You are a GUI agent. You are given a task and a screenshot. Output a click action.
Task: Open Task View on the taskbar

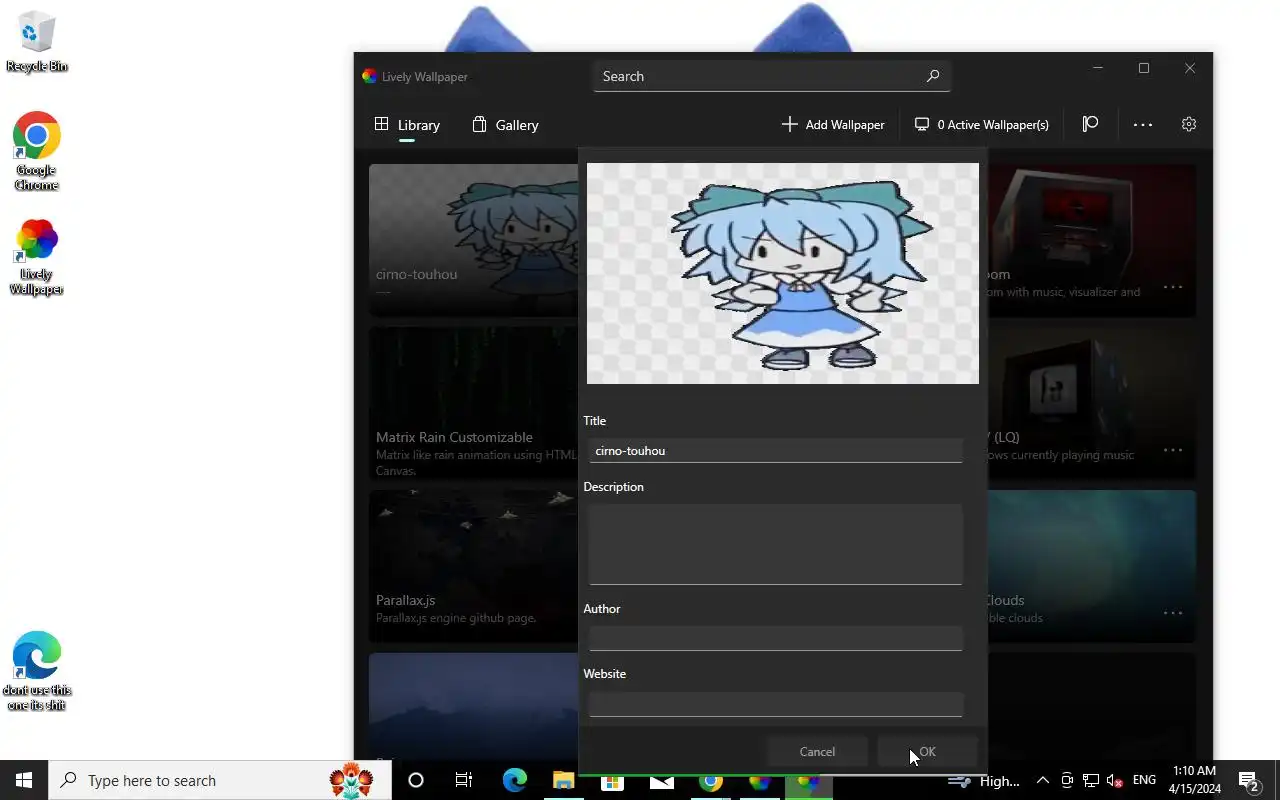(x=464, y=780)
